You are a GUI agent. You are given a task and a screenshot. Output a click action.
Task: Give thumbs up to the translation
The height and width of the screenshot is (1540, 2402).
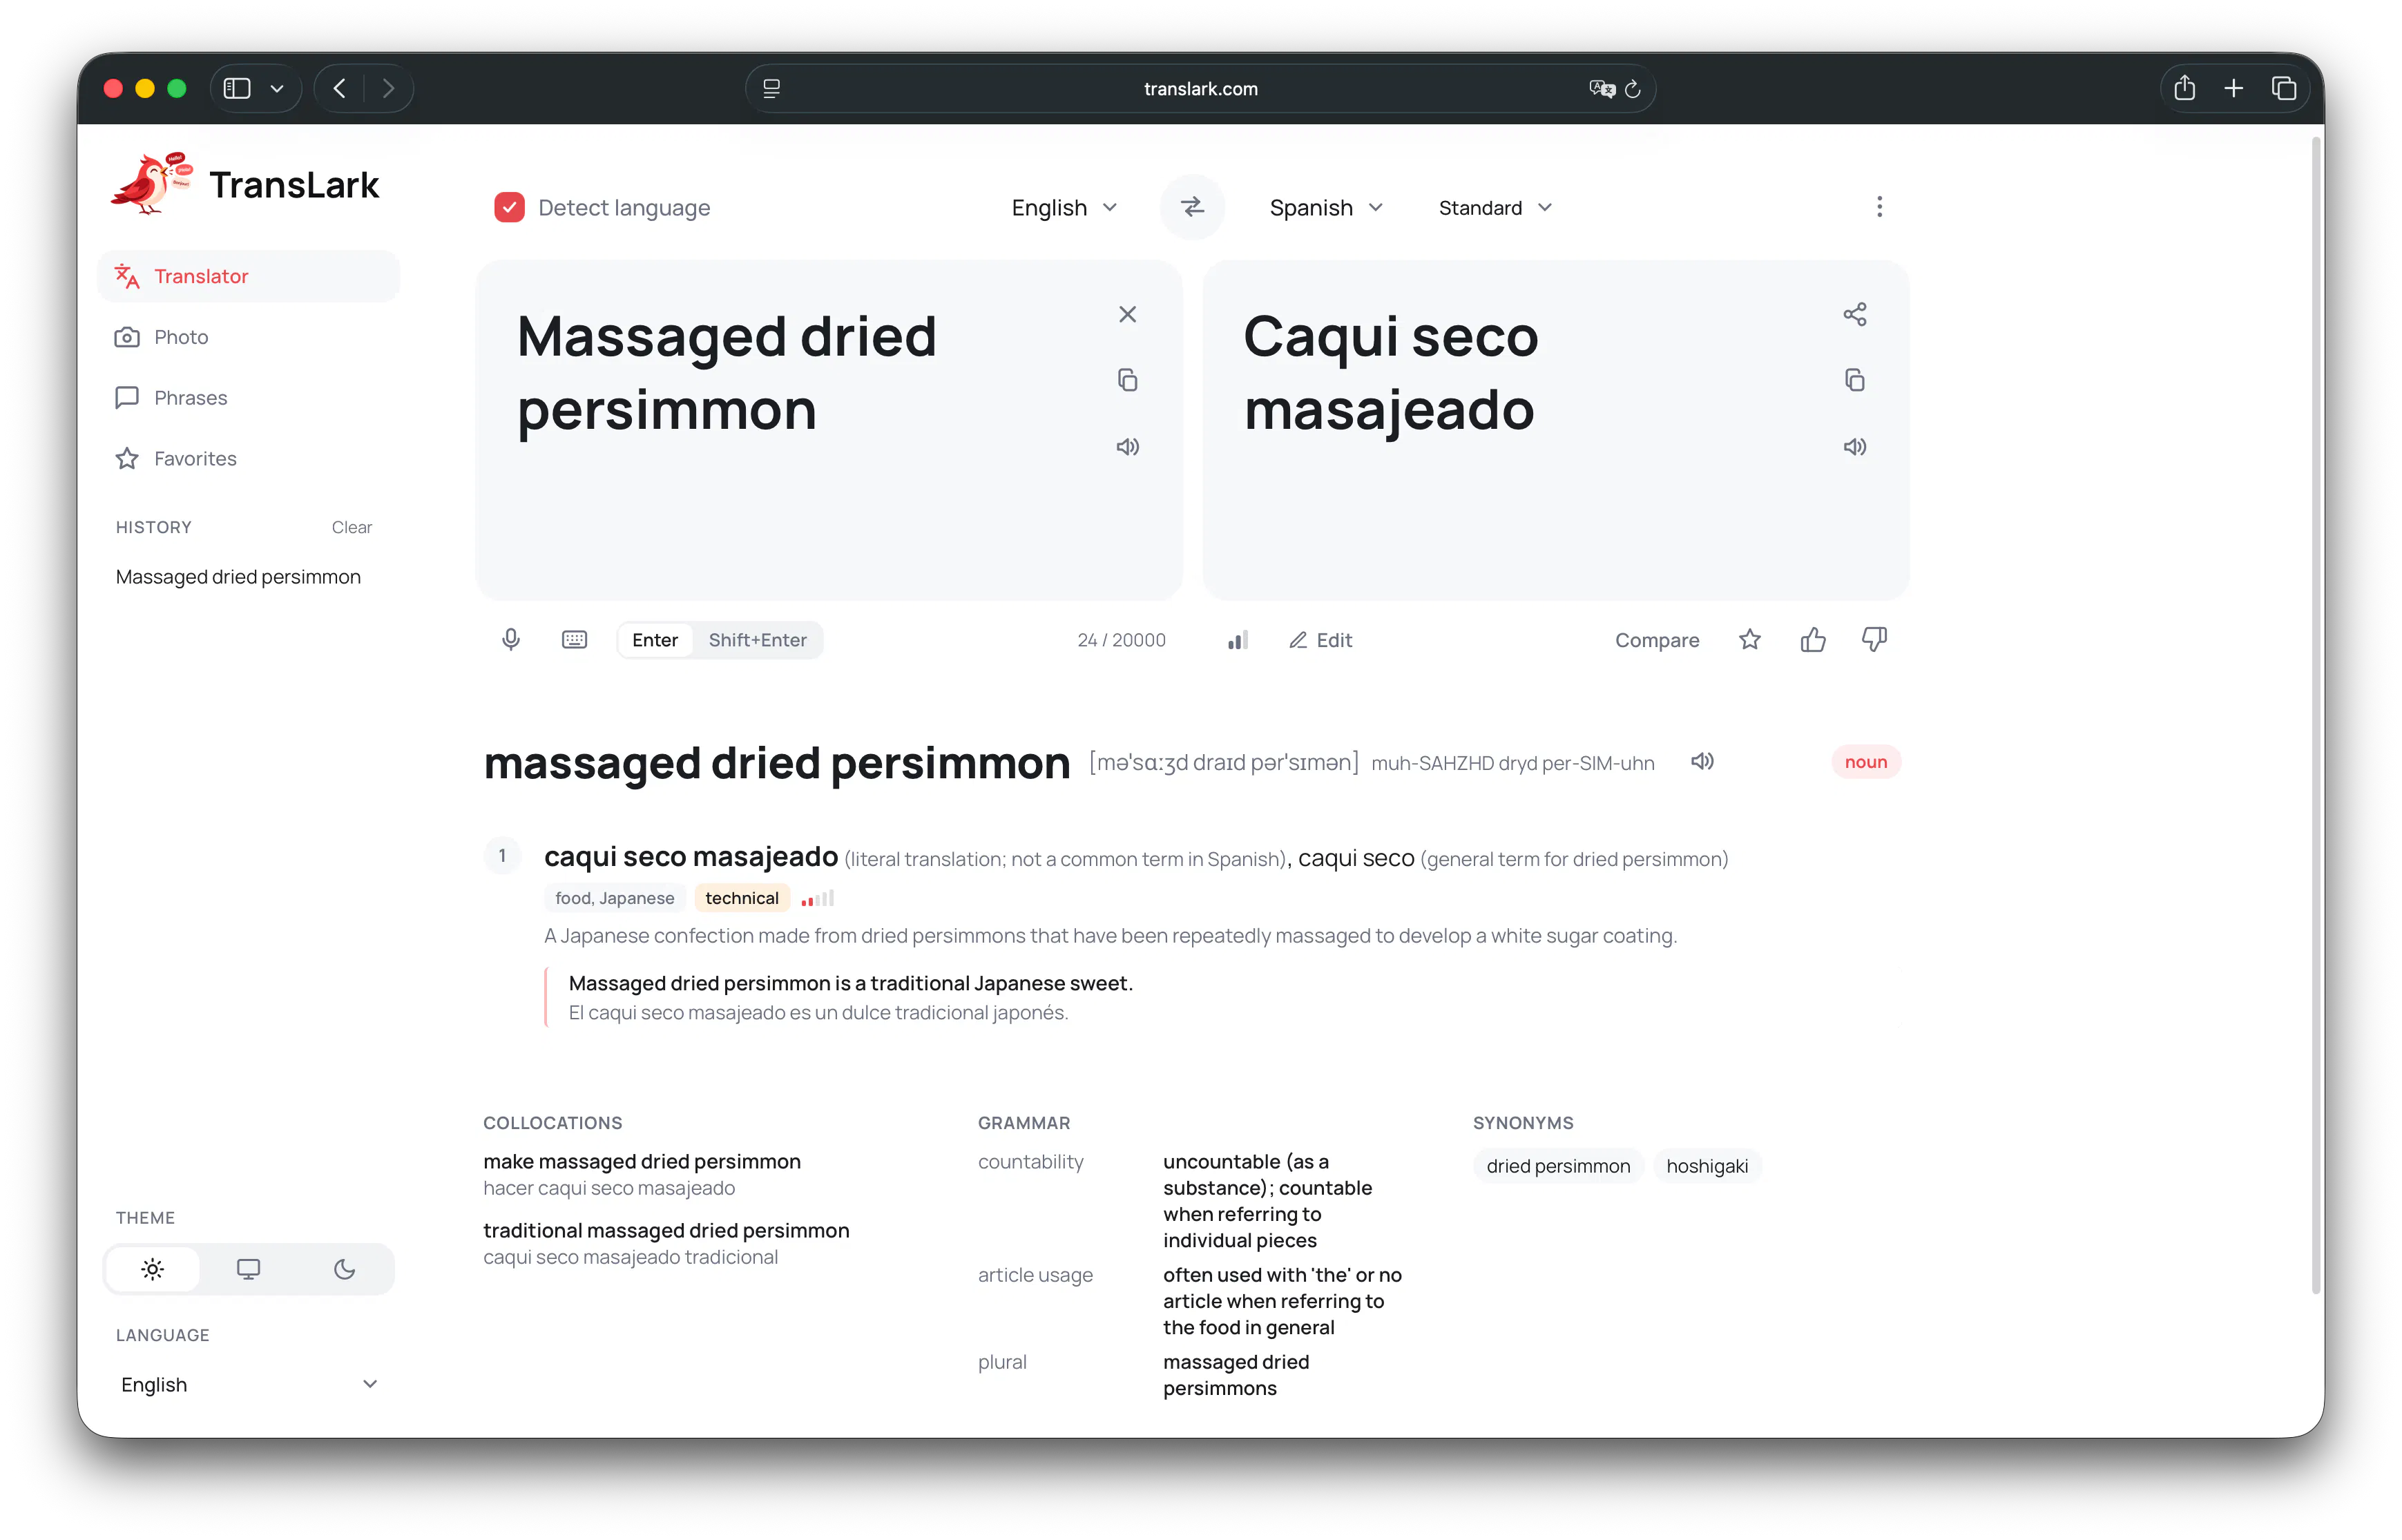click(1812, 640)
